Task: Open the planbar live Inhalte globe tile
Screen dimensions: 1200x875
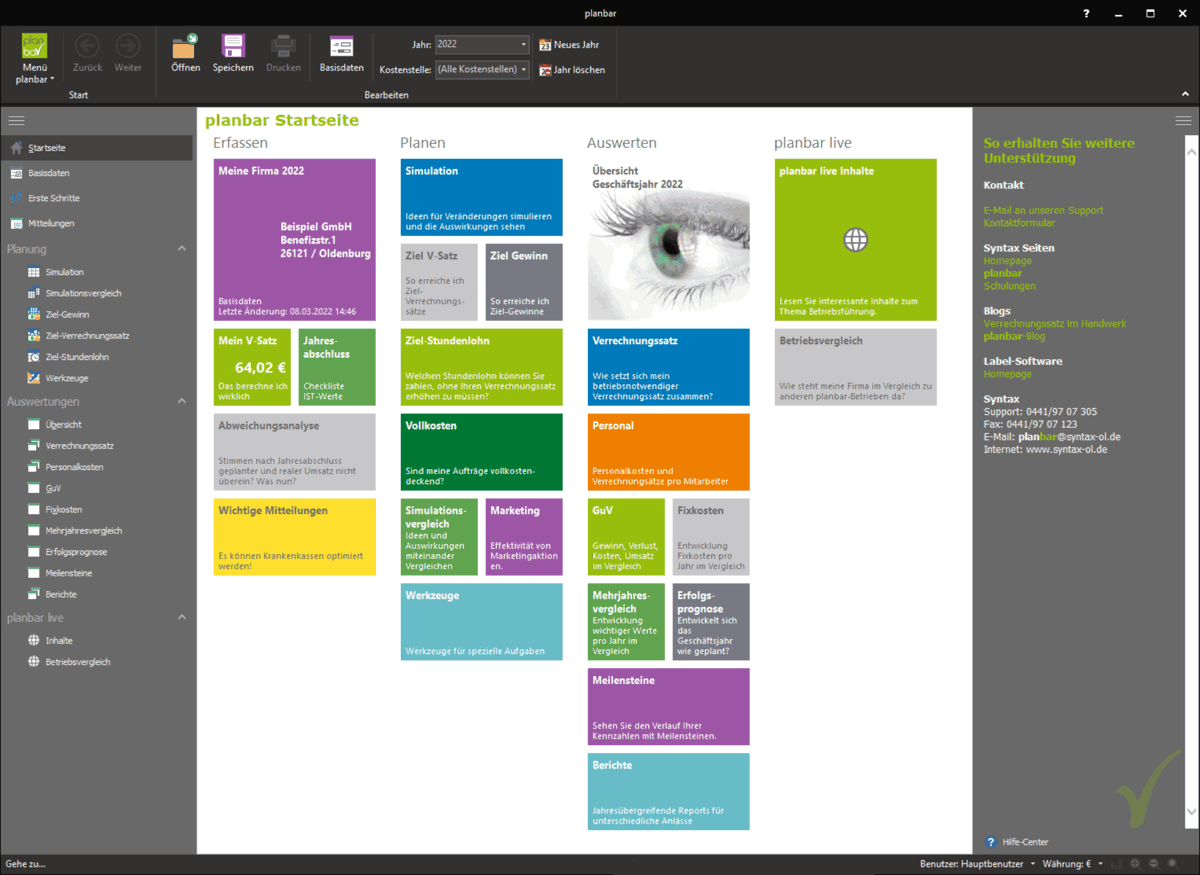Action: coord(856,240)
